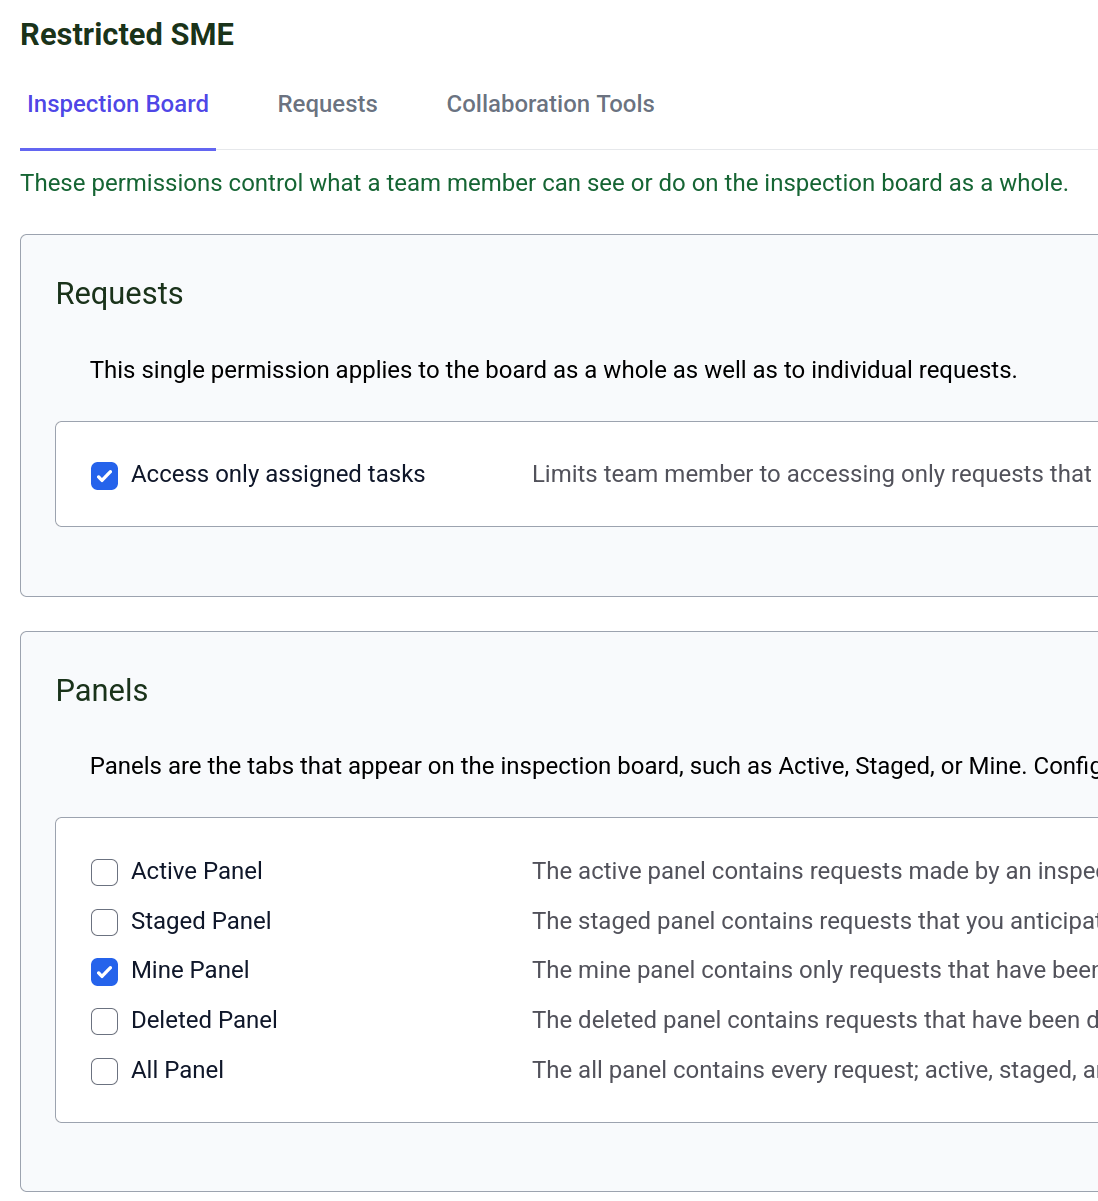Screen dimensions: 1098x1201
Task: Enable the Active Panel checkbox
Action: [105, 872]
